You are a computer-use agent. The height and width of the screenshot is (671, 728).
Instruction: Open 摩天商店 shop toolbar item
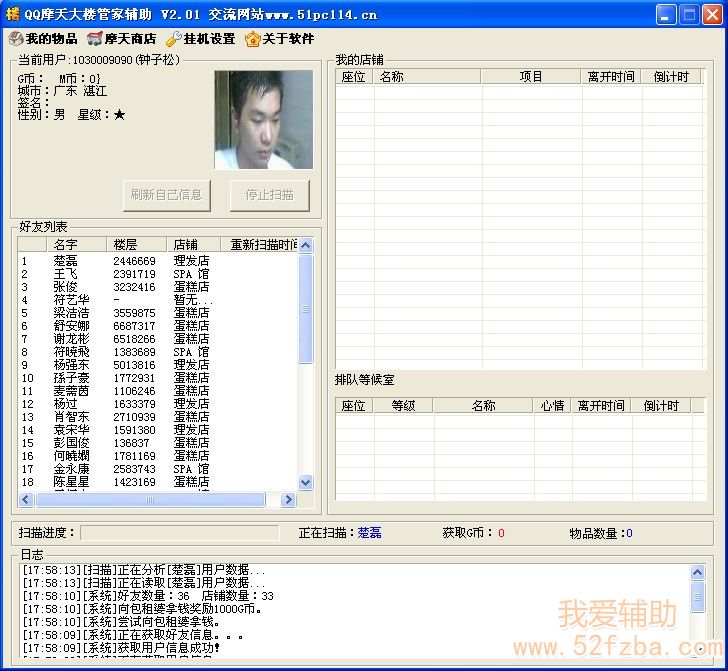tap(122, 39)
